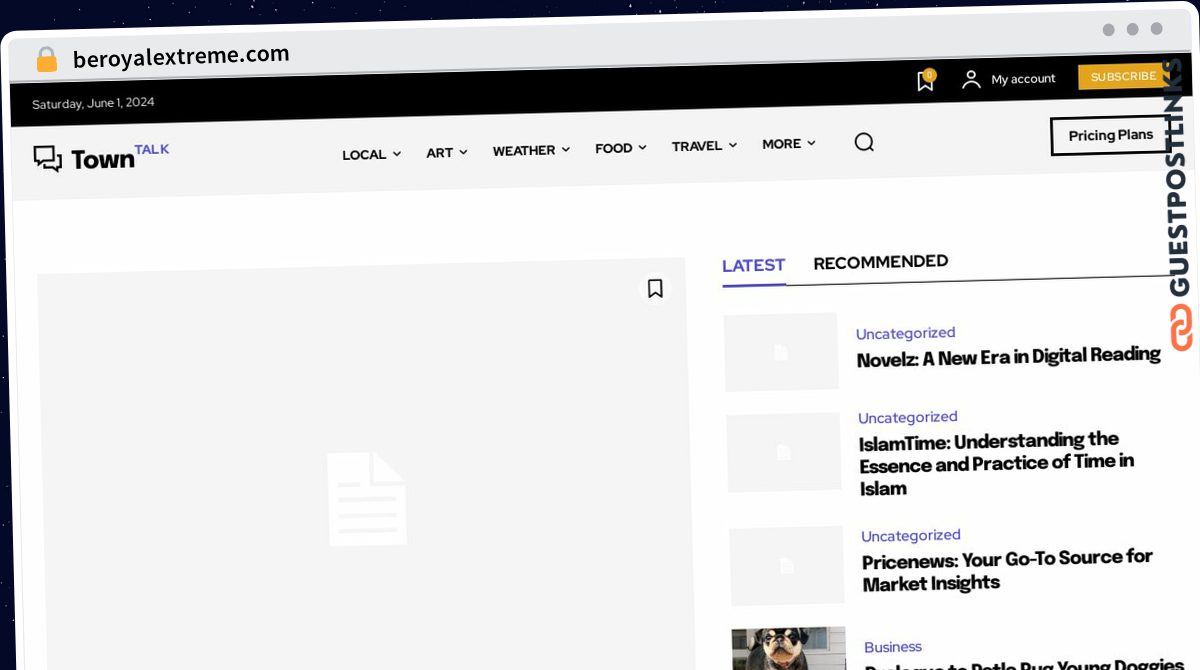The height and width of the screenshot is (670, 1200).
Task: Open the search magnifier icon
Action: coord(864,142)
